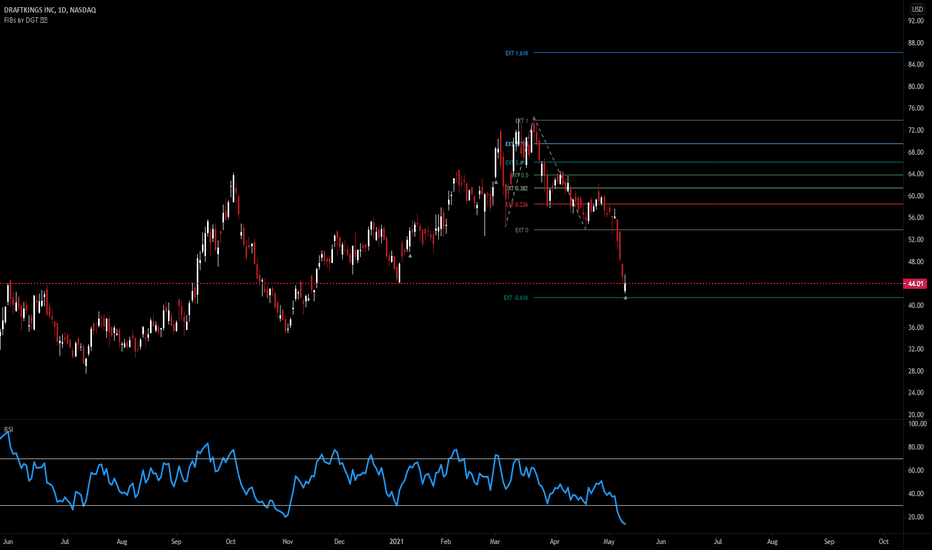
Task: Click the May label on time axis
Action: point(609,542)
